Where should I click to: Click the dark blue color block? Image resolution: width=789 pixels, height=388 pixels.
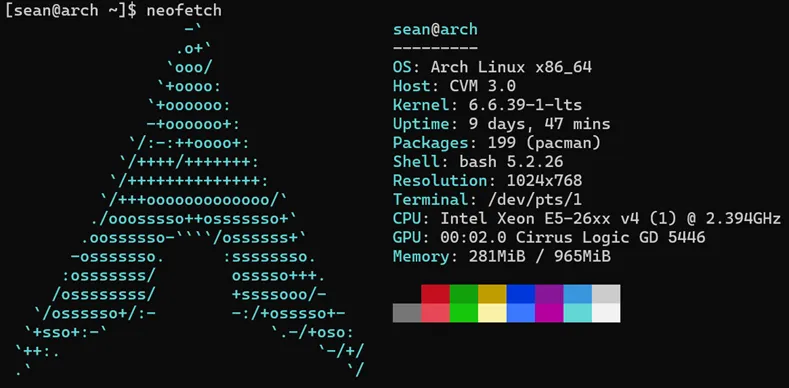click(521, 294)
